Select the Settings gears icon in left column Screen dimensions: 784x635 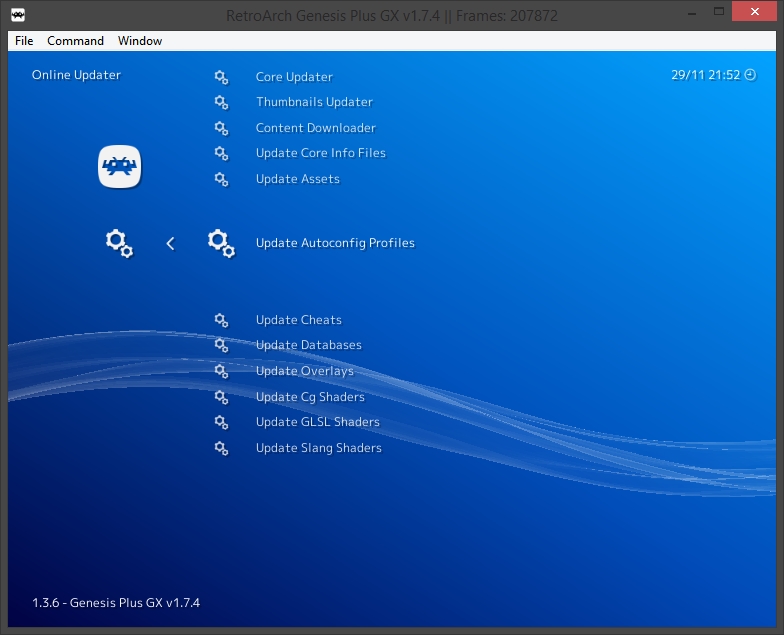click(120, 244)
